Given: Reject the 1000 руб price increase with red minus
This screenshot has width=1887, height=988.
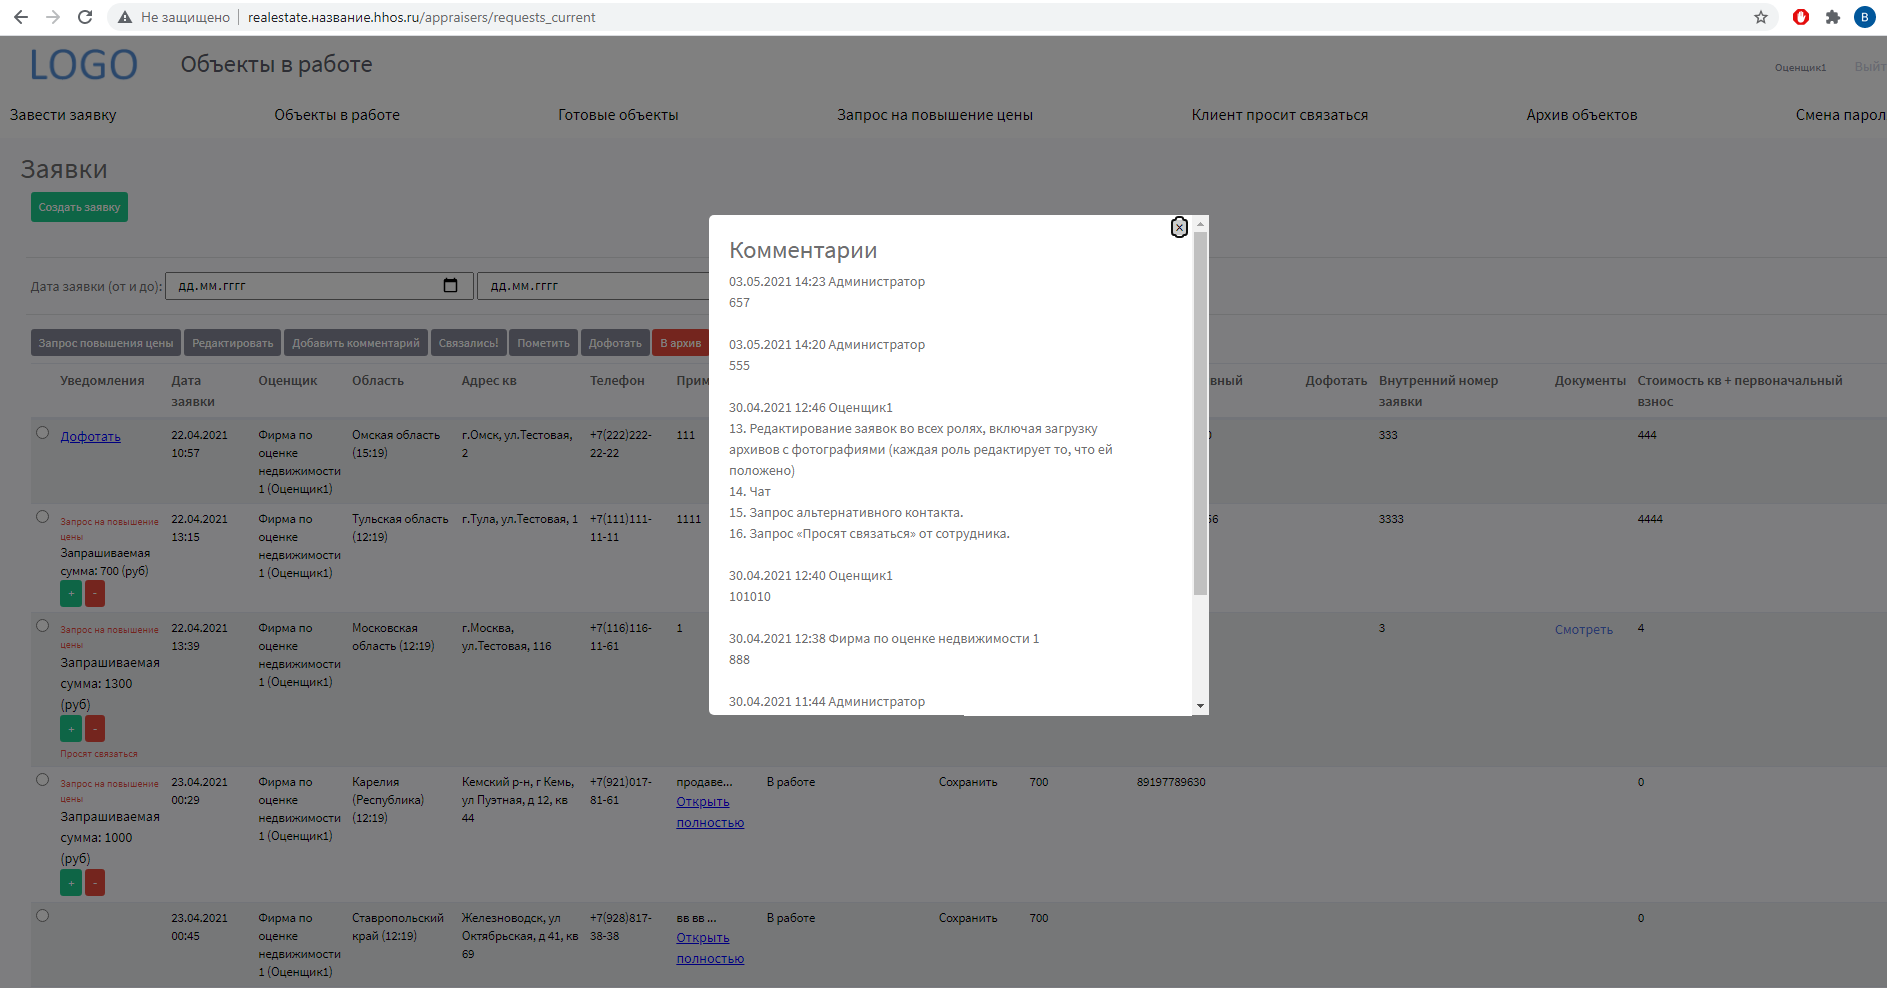Looking at the screenshot, I should [95, 883].
